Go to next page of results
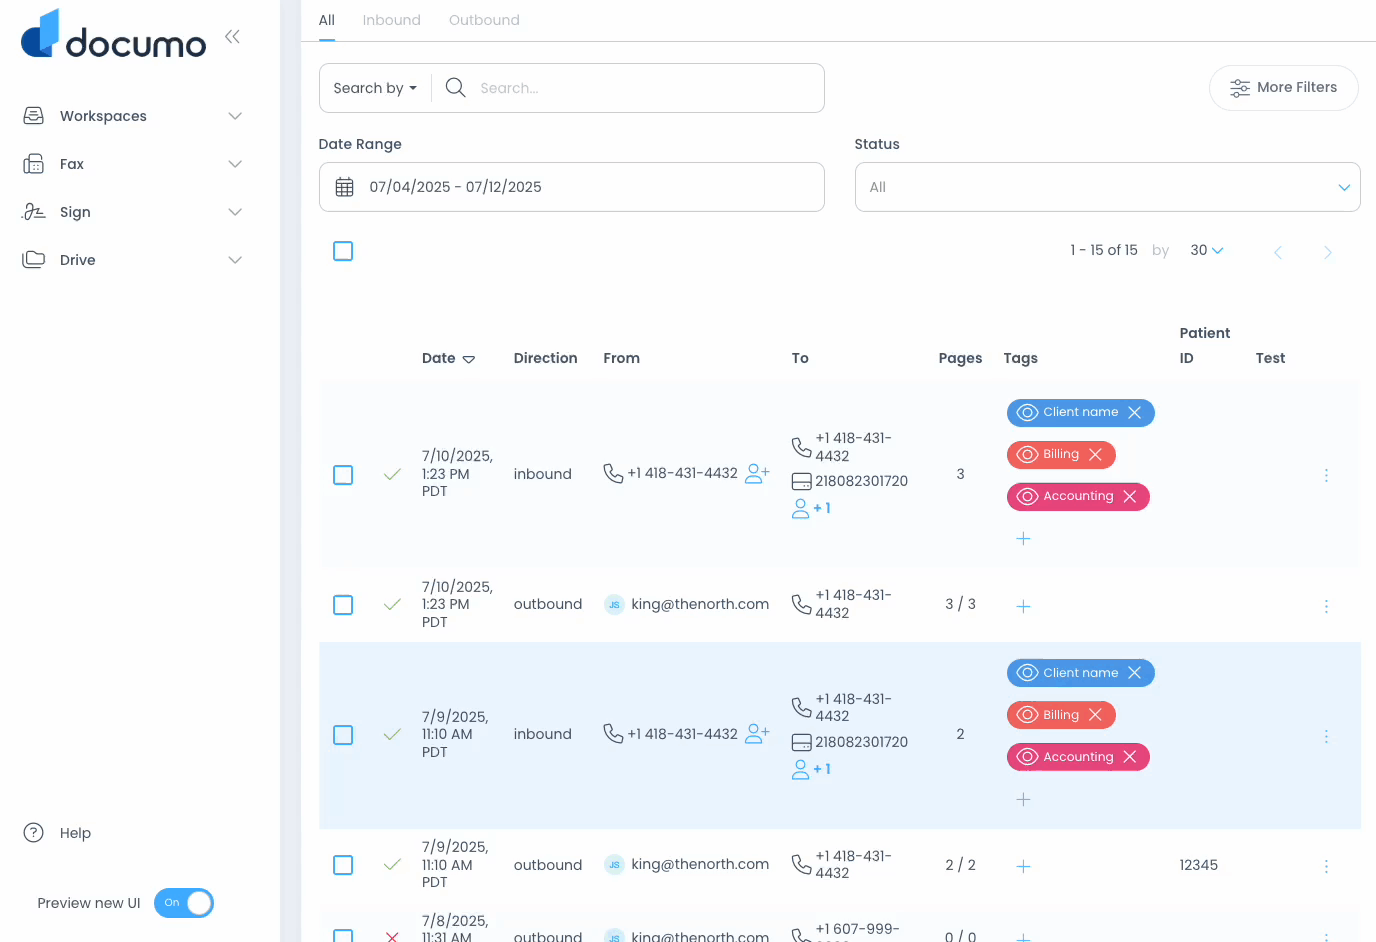Image resolution: width=1376 pixels, height=942 pixels. click(1327, 252)
